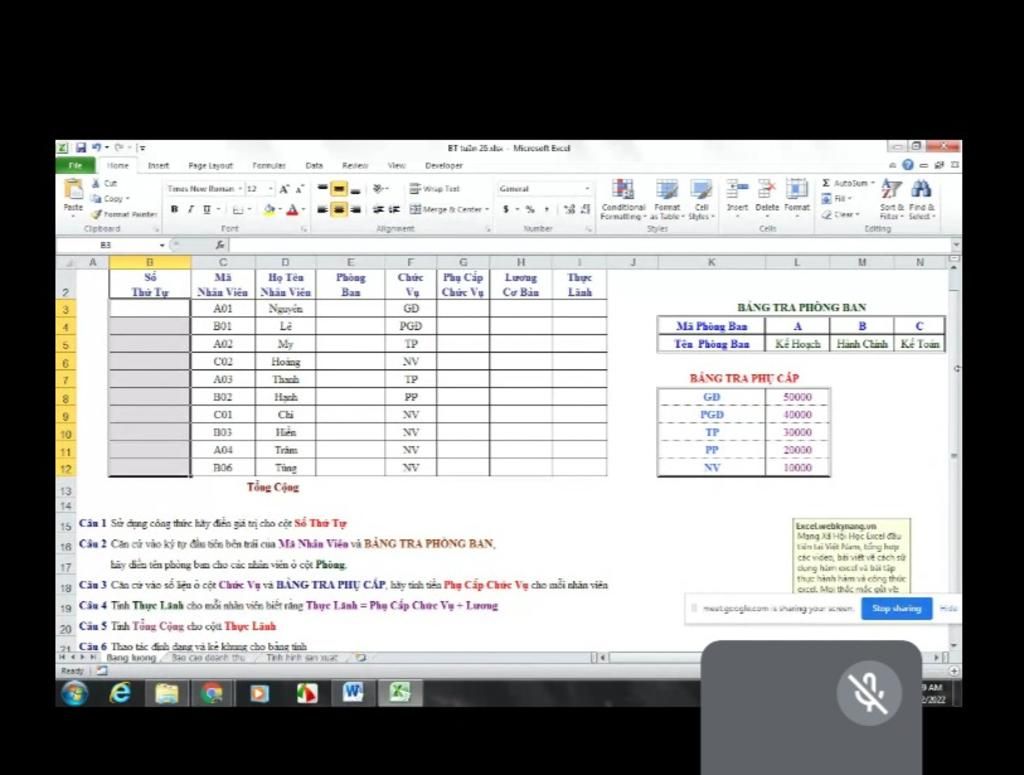Viewport: 1024px width, 775px height.
Task: Toggle Bold formatting
Action: pyautogui.click(x=174, y=210)
